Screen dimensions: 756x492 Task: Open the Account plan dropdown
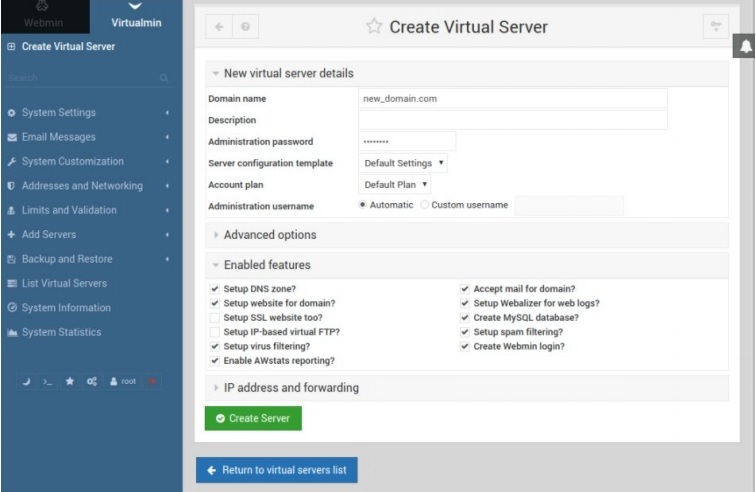tap(395, 185)
